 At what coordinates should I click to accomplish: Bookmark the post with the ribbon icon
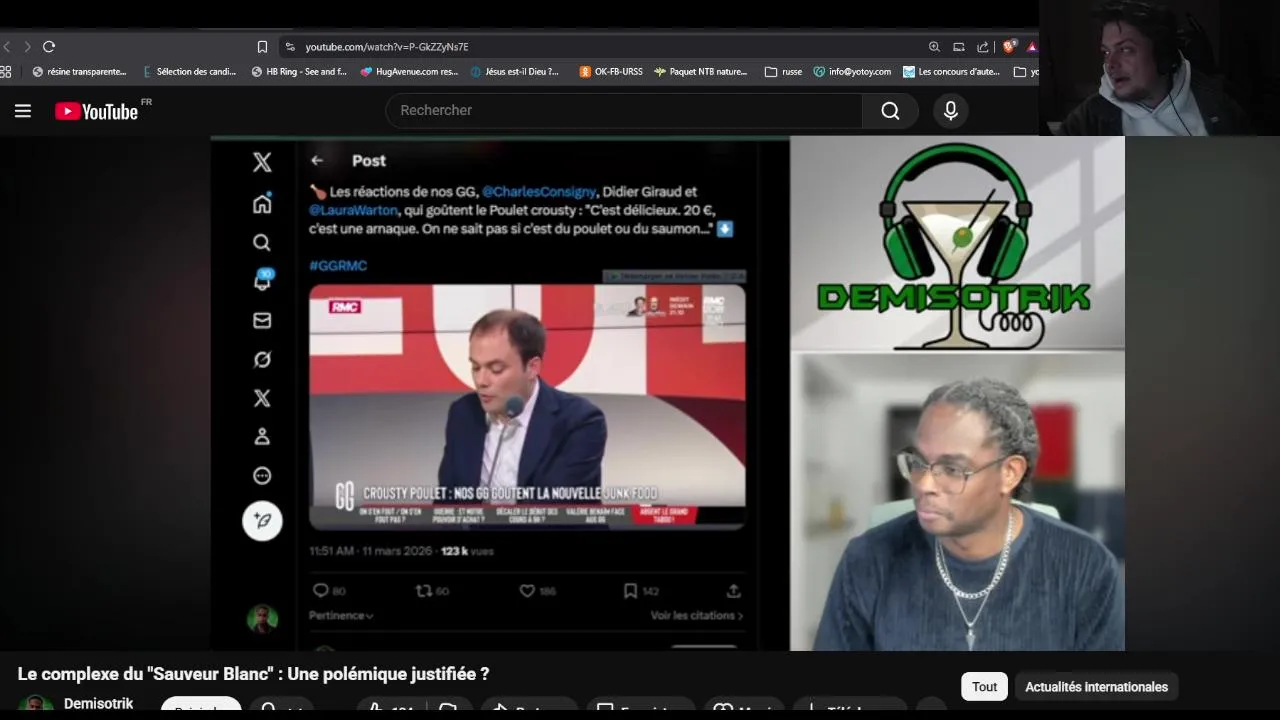[x=630, y=591]
